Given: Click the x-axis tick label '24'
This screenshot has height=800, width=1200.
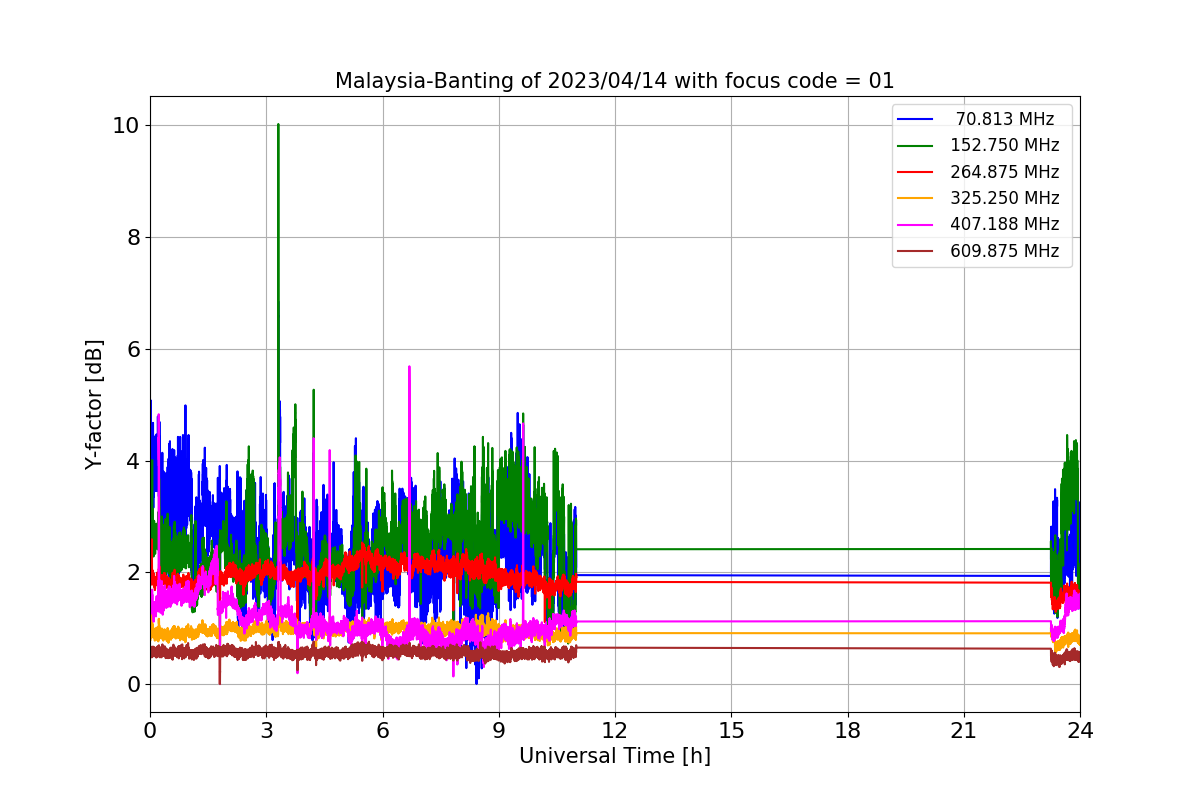Looking at the screenshot, I should click(1080, 731).
